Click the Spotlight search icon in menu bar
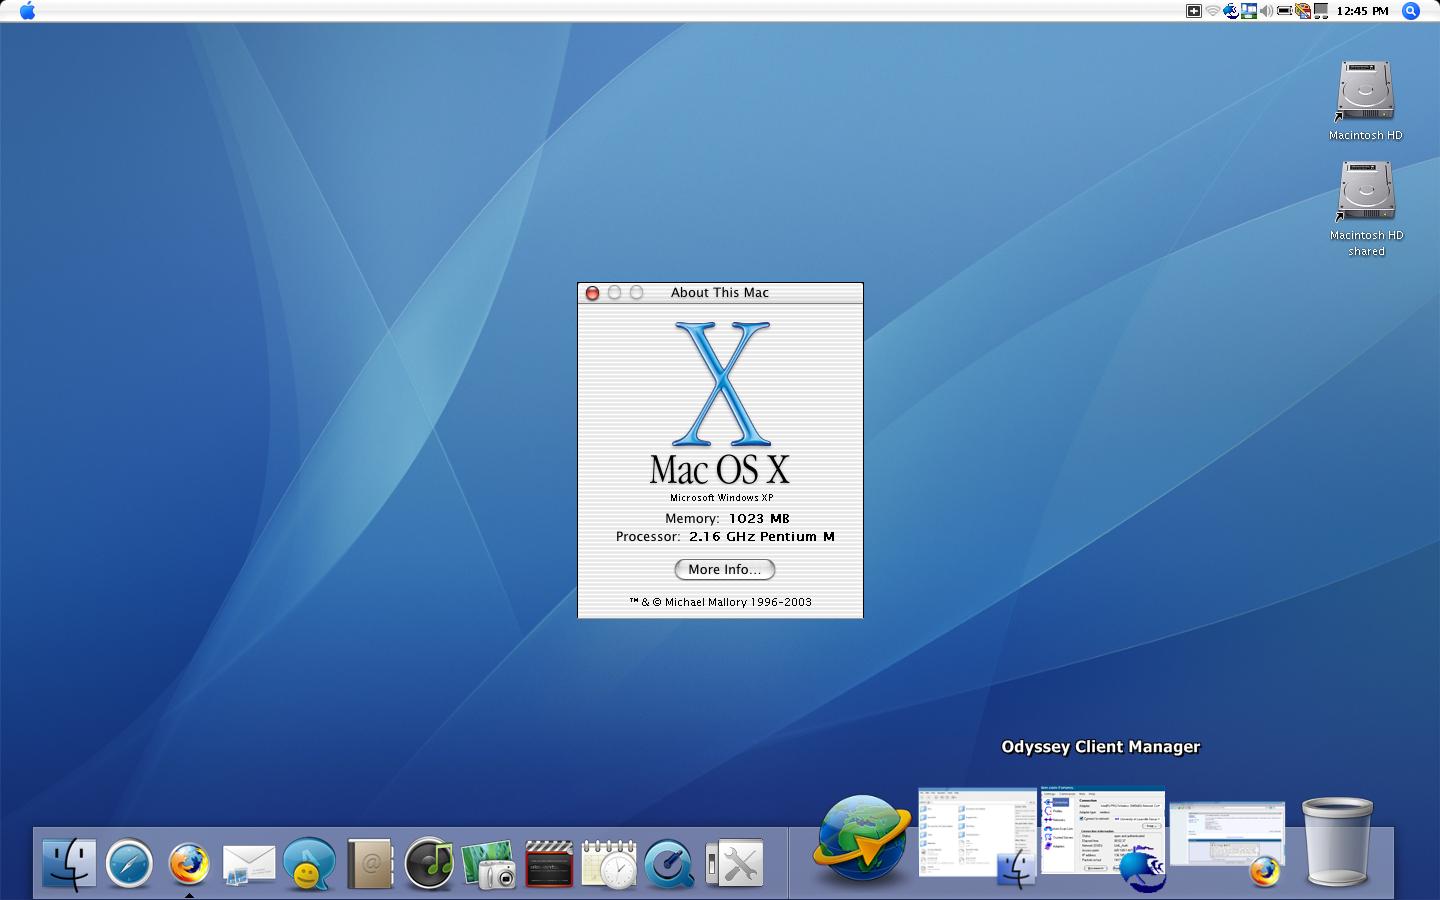 coord(1411,11)
